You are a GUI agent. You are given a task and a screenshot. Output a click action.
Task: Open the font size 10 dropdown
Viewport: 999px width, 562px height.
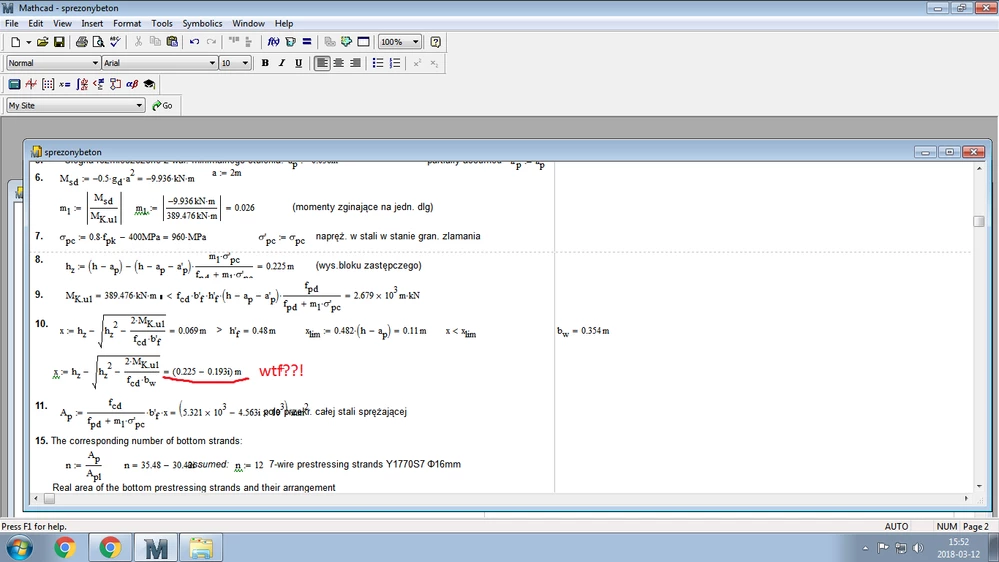click(x=245, y=63)
